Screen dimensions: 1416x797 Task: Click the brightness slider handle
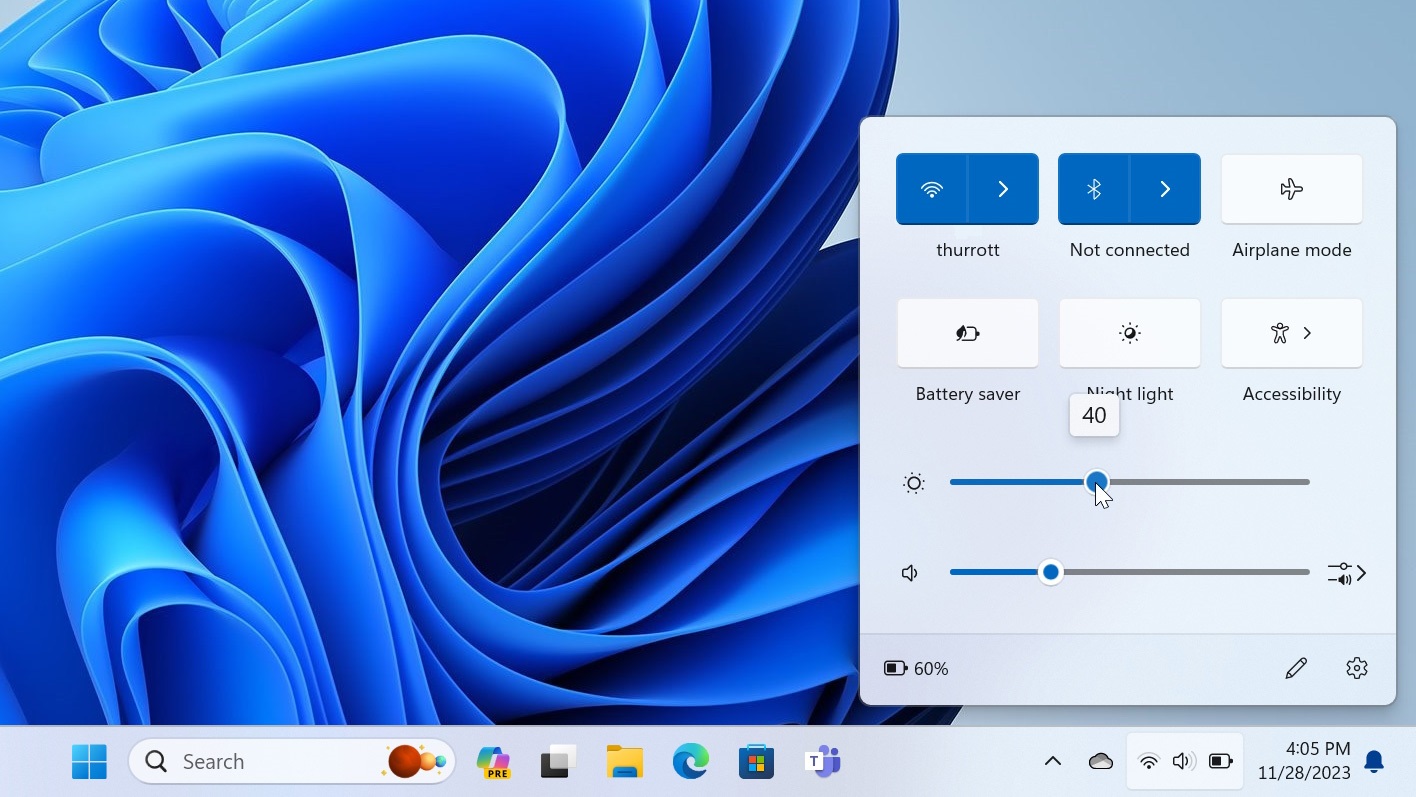coord(1097,482)
